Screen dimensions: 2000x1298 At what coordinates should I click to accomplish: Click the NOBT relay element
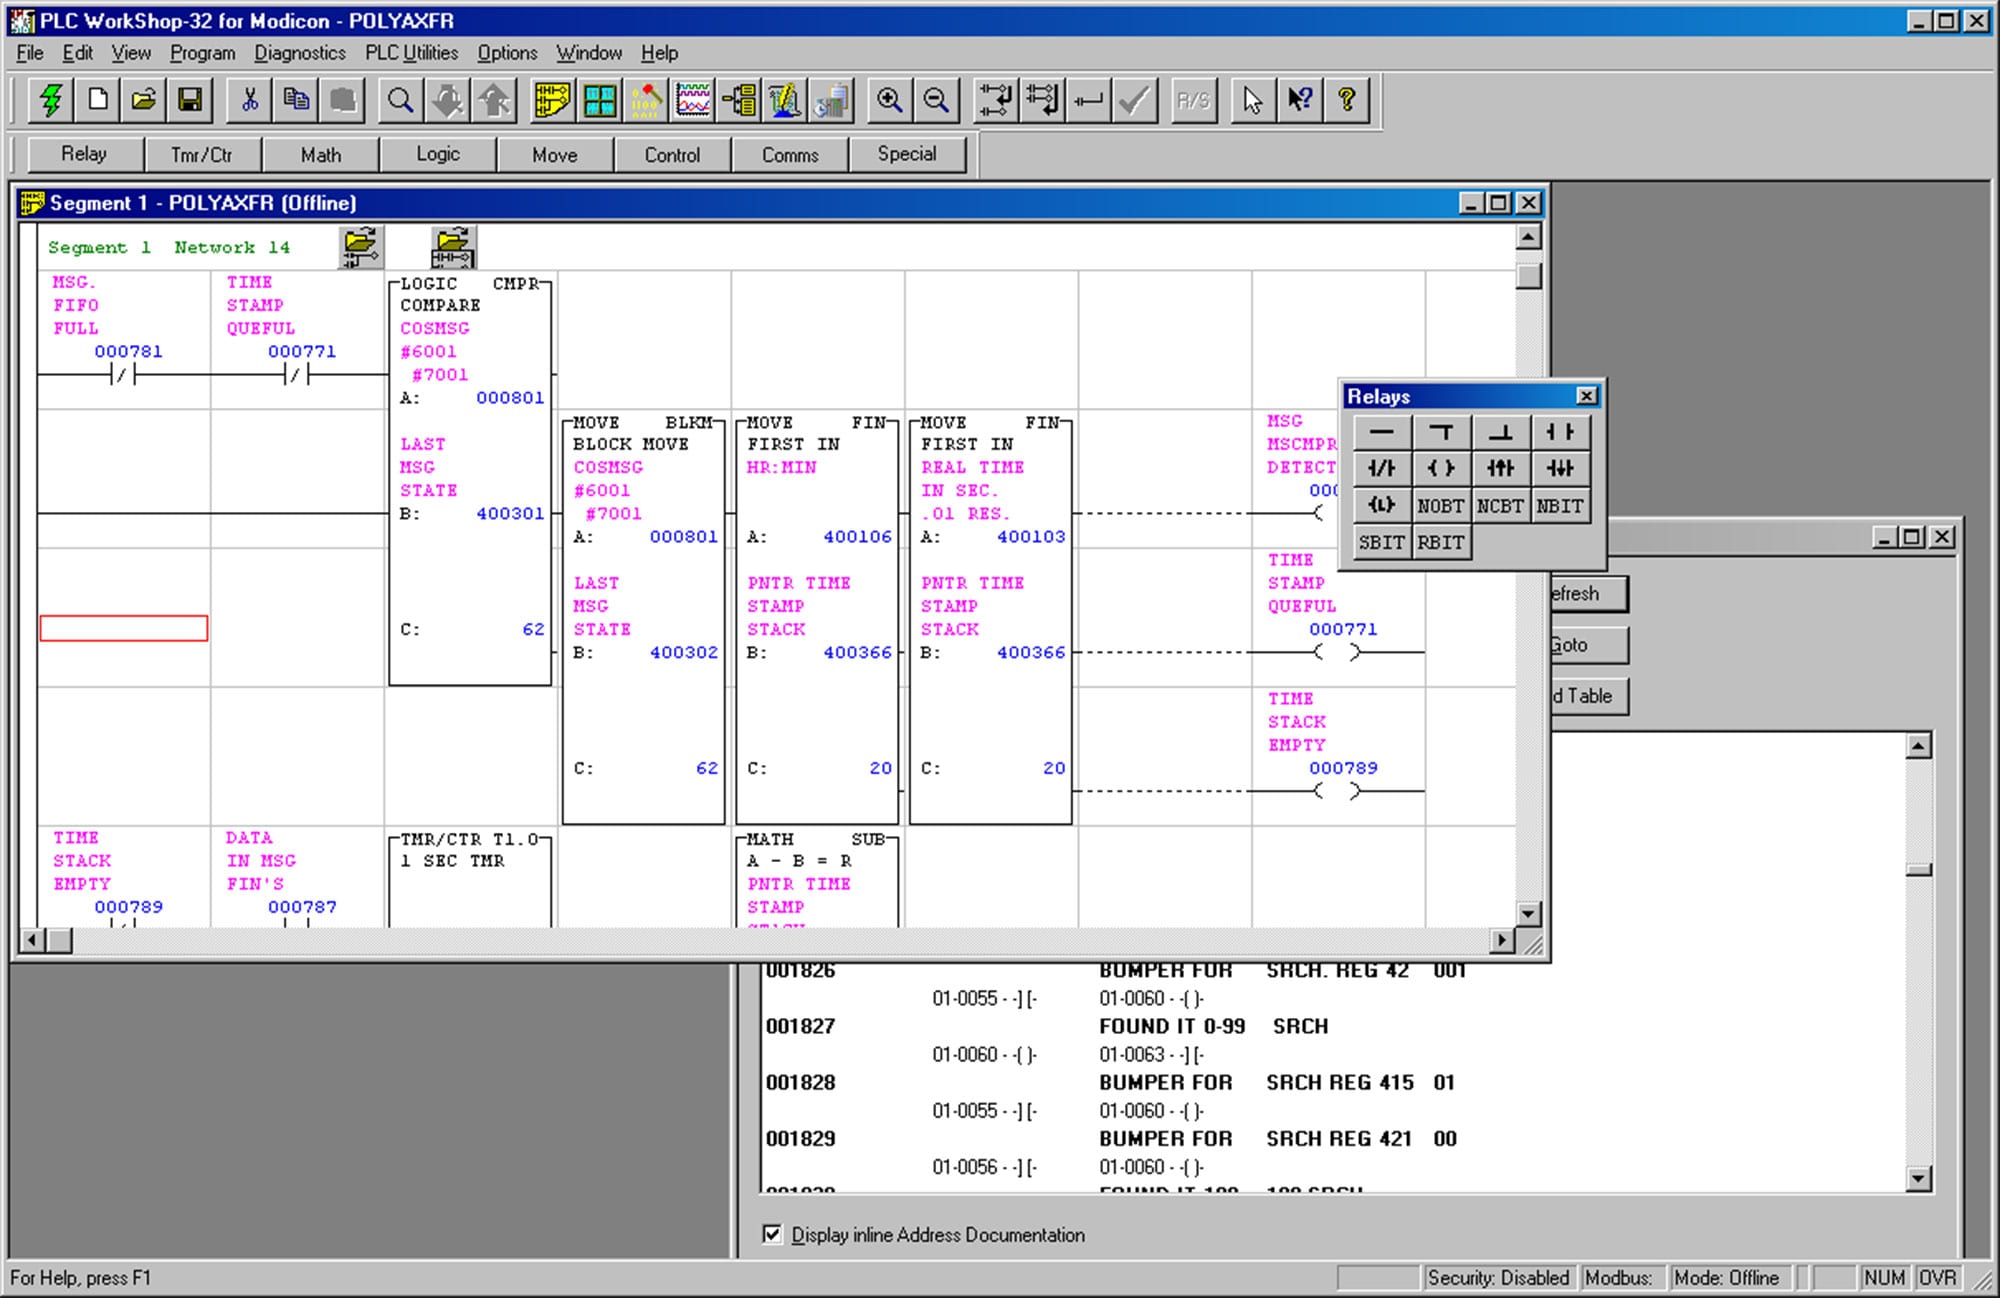[1441, 505]
